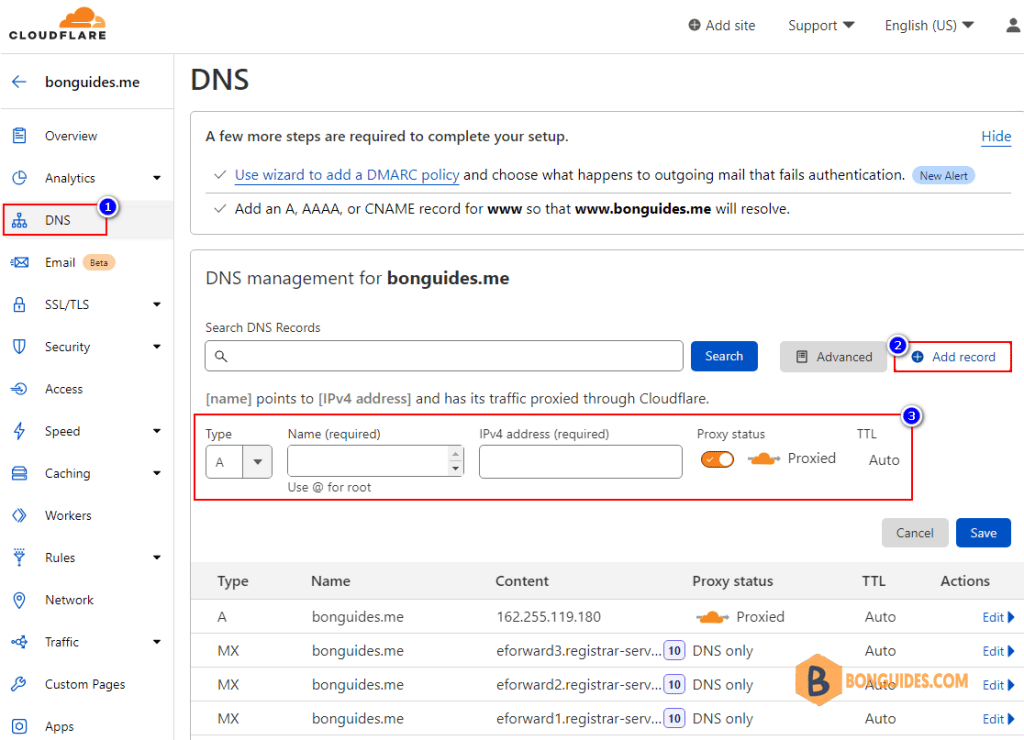Click the Advanced button
Image resolution: width=1024 pixels, height=740 pixels.
point(833,357)
